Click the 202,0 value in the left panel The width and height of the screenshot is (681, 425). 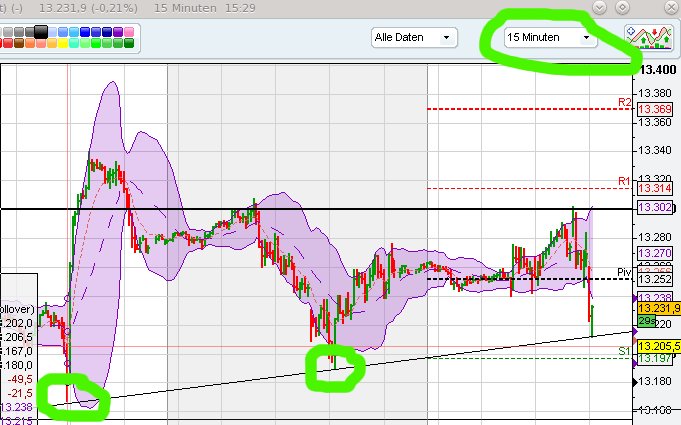click(19, 323)
